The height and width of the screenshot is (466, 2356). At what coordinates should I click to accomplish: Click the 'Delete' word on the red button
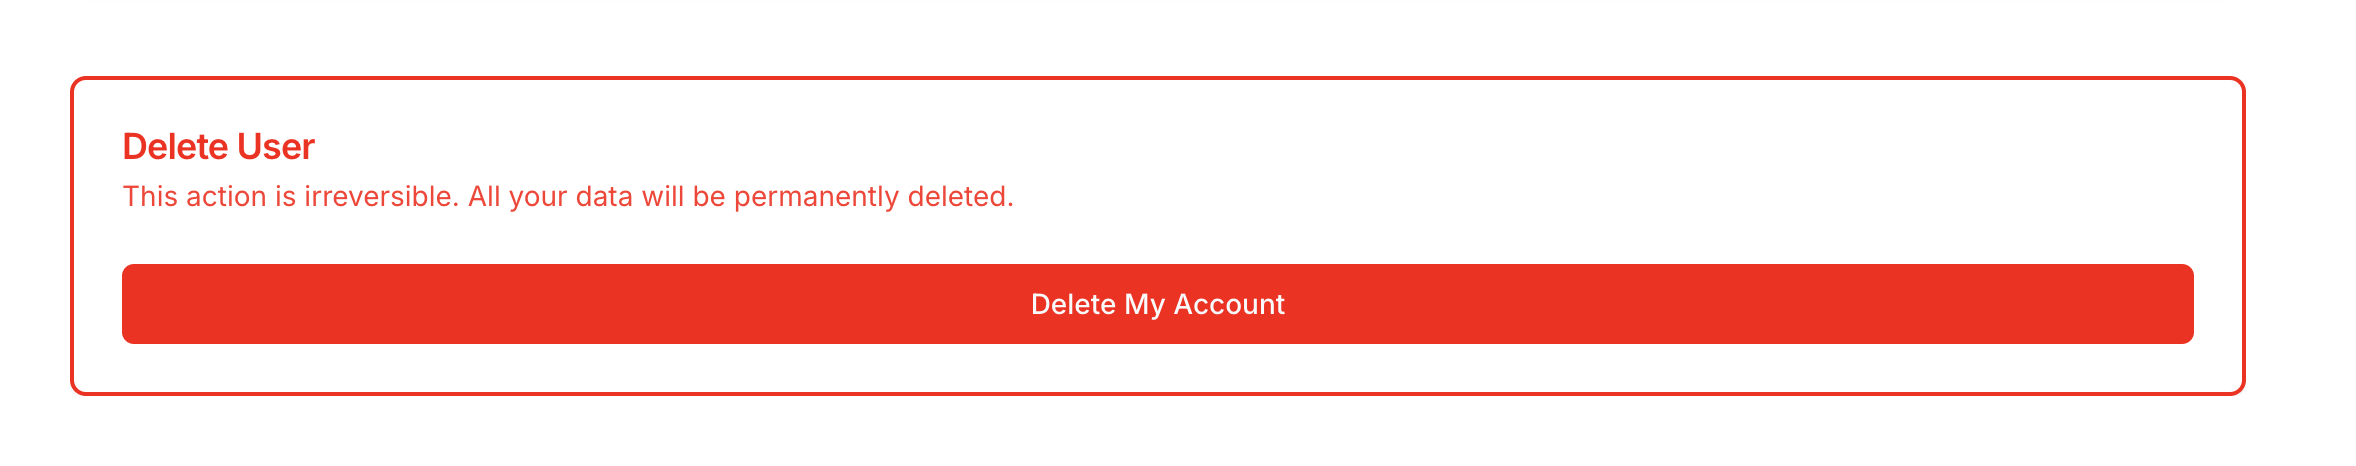pyautogui.click(x=1073, y=304)
